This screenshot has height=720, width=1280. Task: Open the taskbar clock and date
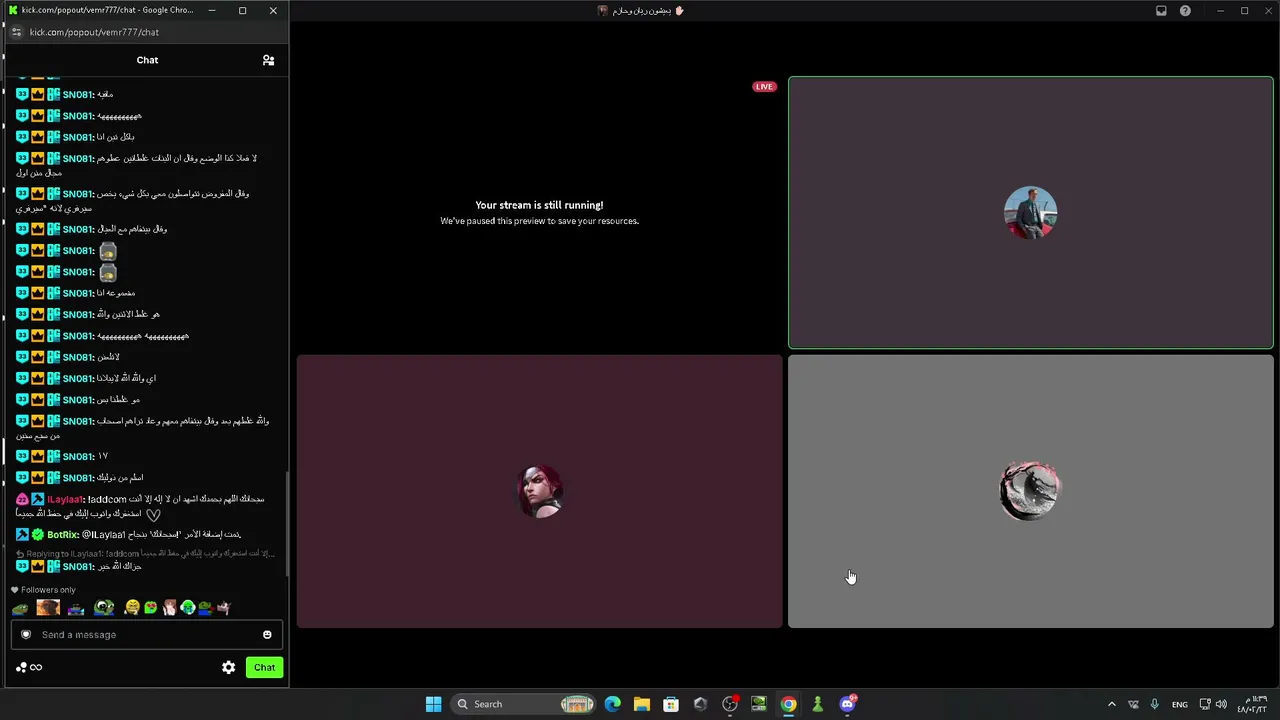click(x=1254, y=704)
